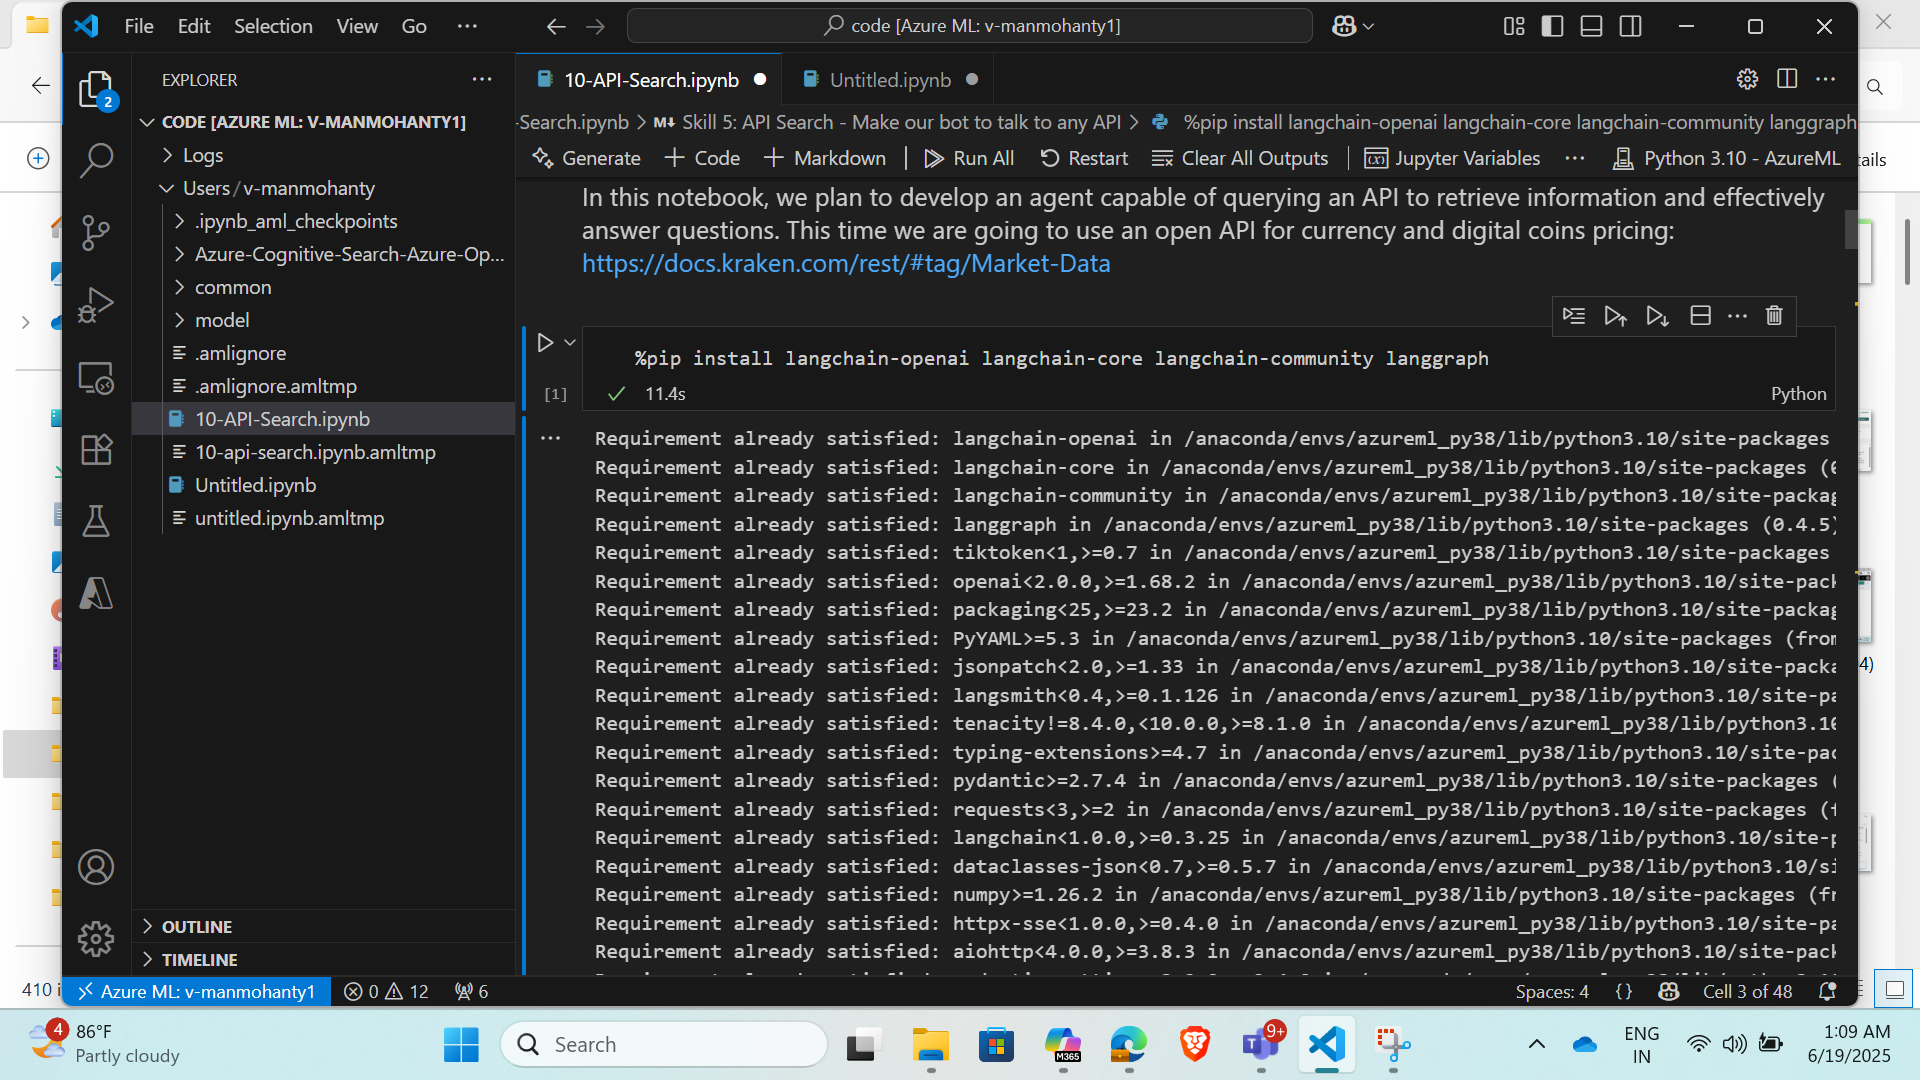This screenshot has width=1920, height=1080.
Task: Open Jupyter Variables panel
Action: click(1452, 158)
